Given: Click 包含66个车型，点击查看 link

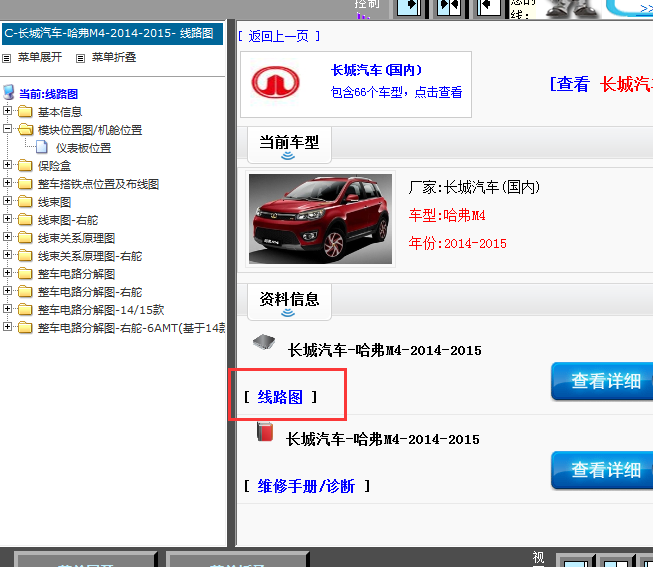Looking at the screenshot, I should 396,92.
